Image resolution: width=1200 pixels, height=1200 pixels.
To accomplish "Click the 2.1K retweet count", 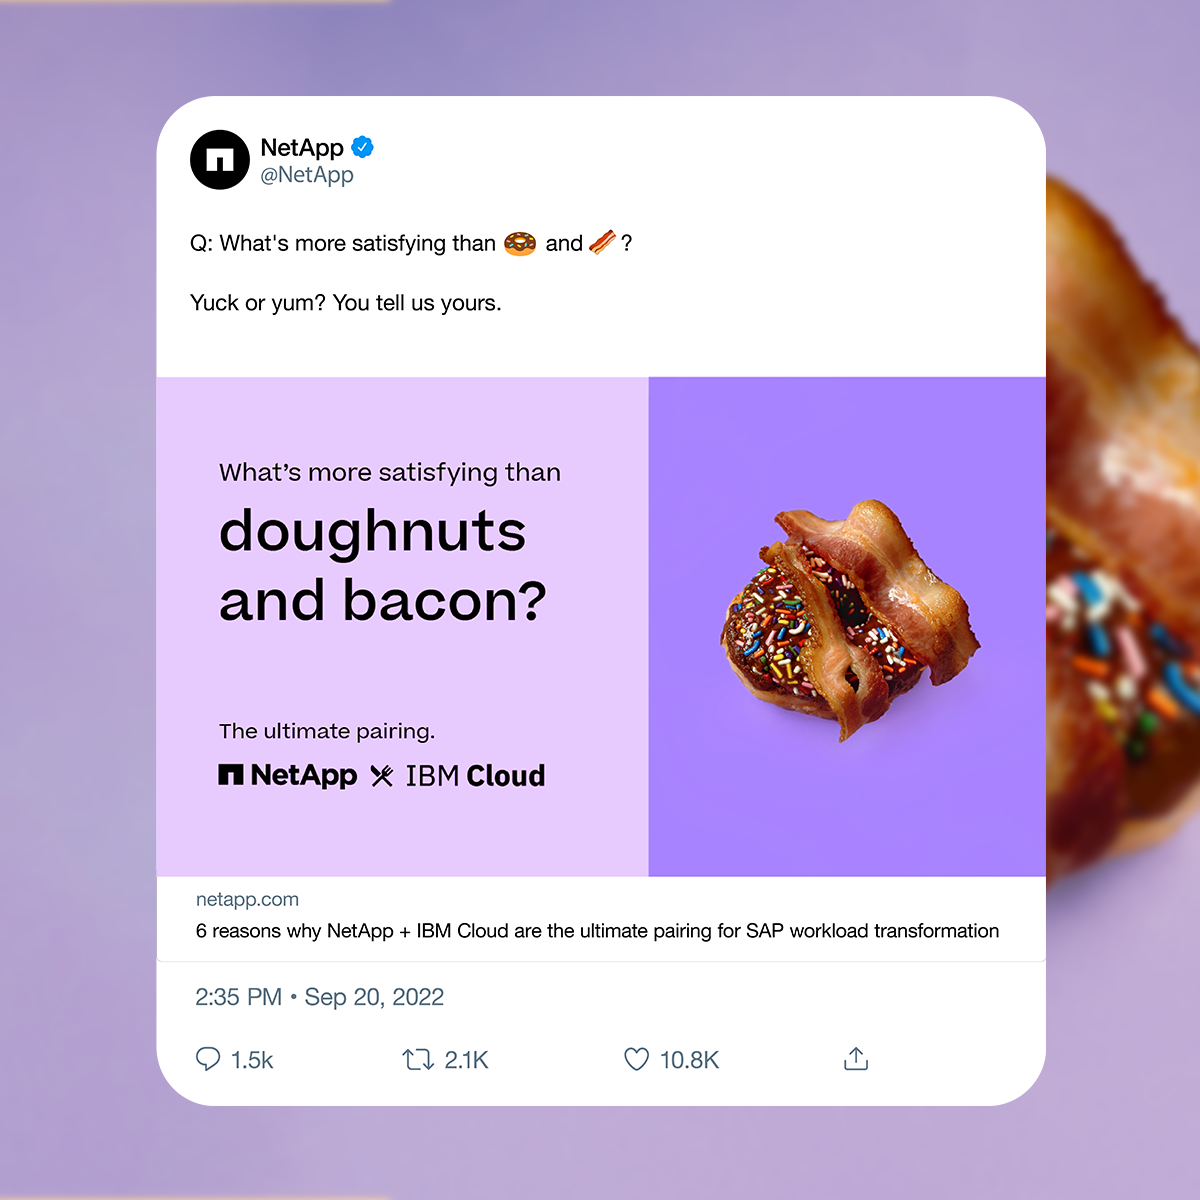I will point(466,1060).
